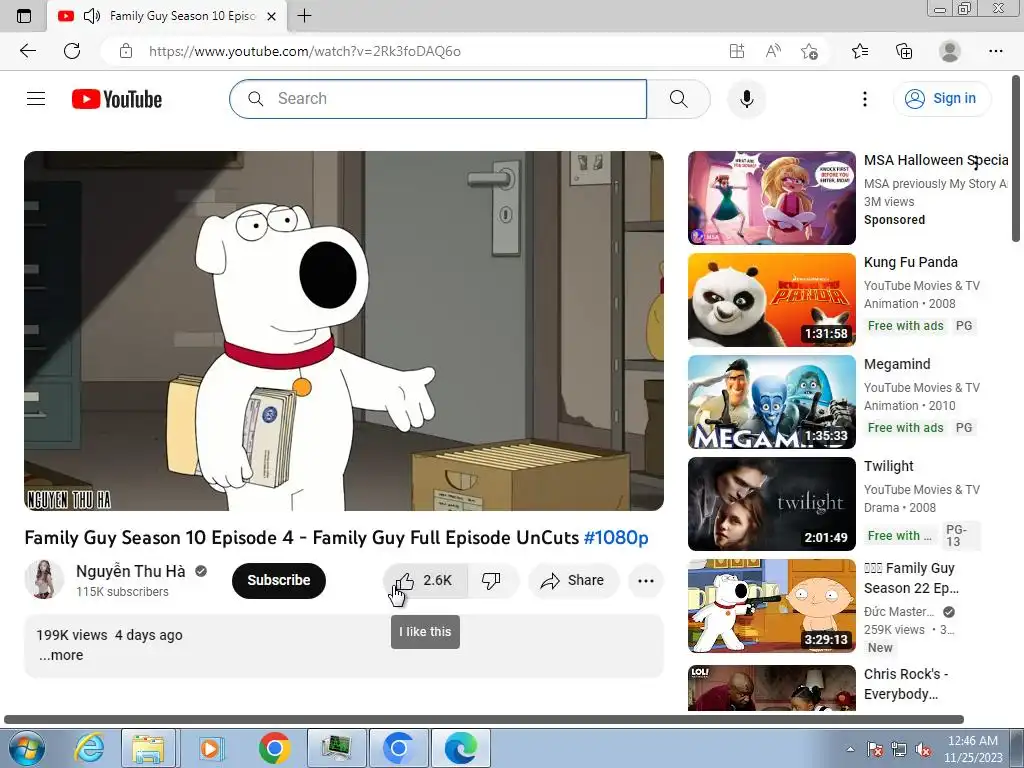This screenshot has height=768, width=1024.
Task: Share the video
Action: pyautogui.click(x=573, y=580)
